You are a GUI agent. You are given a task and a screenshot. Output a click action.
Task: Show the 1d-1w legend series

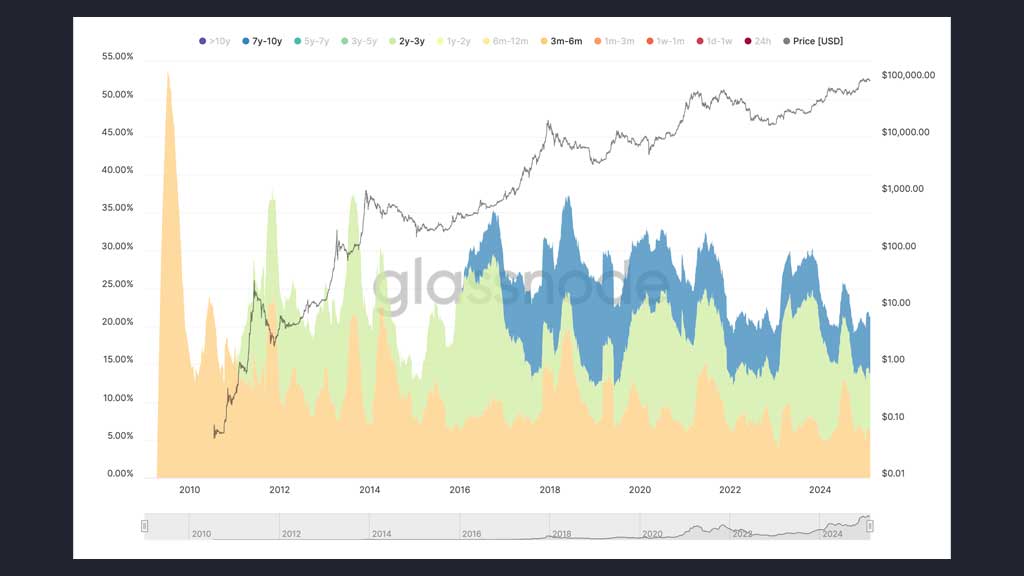click(714, 41)
